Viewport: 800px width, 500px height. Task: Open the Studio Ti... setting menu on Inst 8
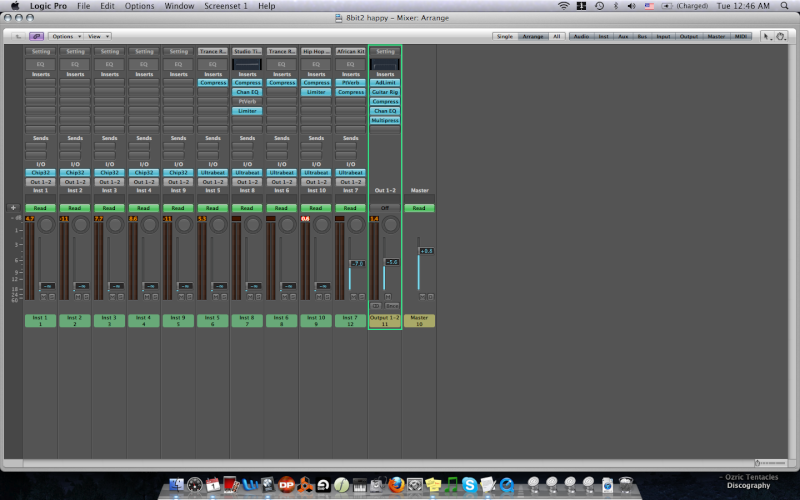[x=247, y=52]
